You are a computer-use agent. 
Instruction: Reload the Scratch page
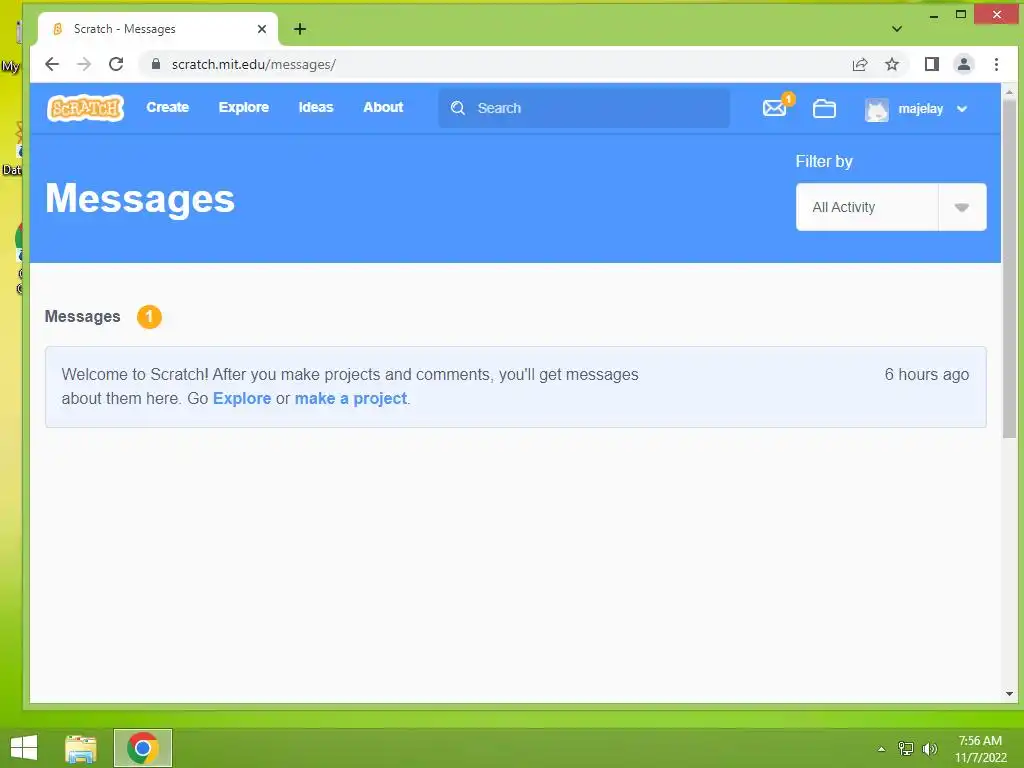116,64
